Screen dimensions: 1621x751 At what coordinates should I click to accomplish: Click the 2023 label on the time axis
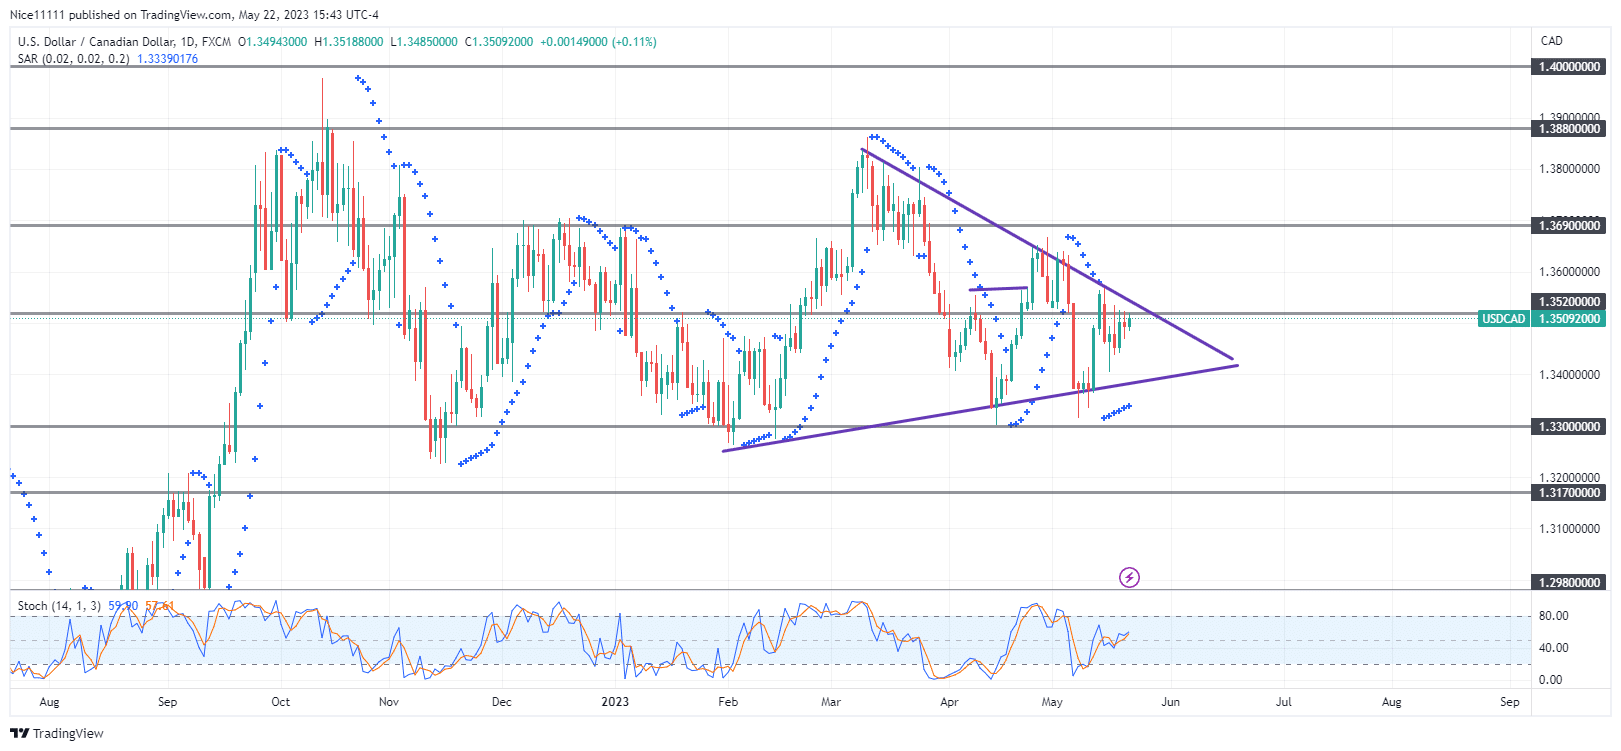tap(615, 702)
